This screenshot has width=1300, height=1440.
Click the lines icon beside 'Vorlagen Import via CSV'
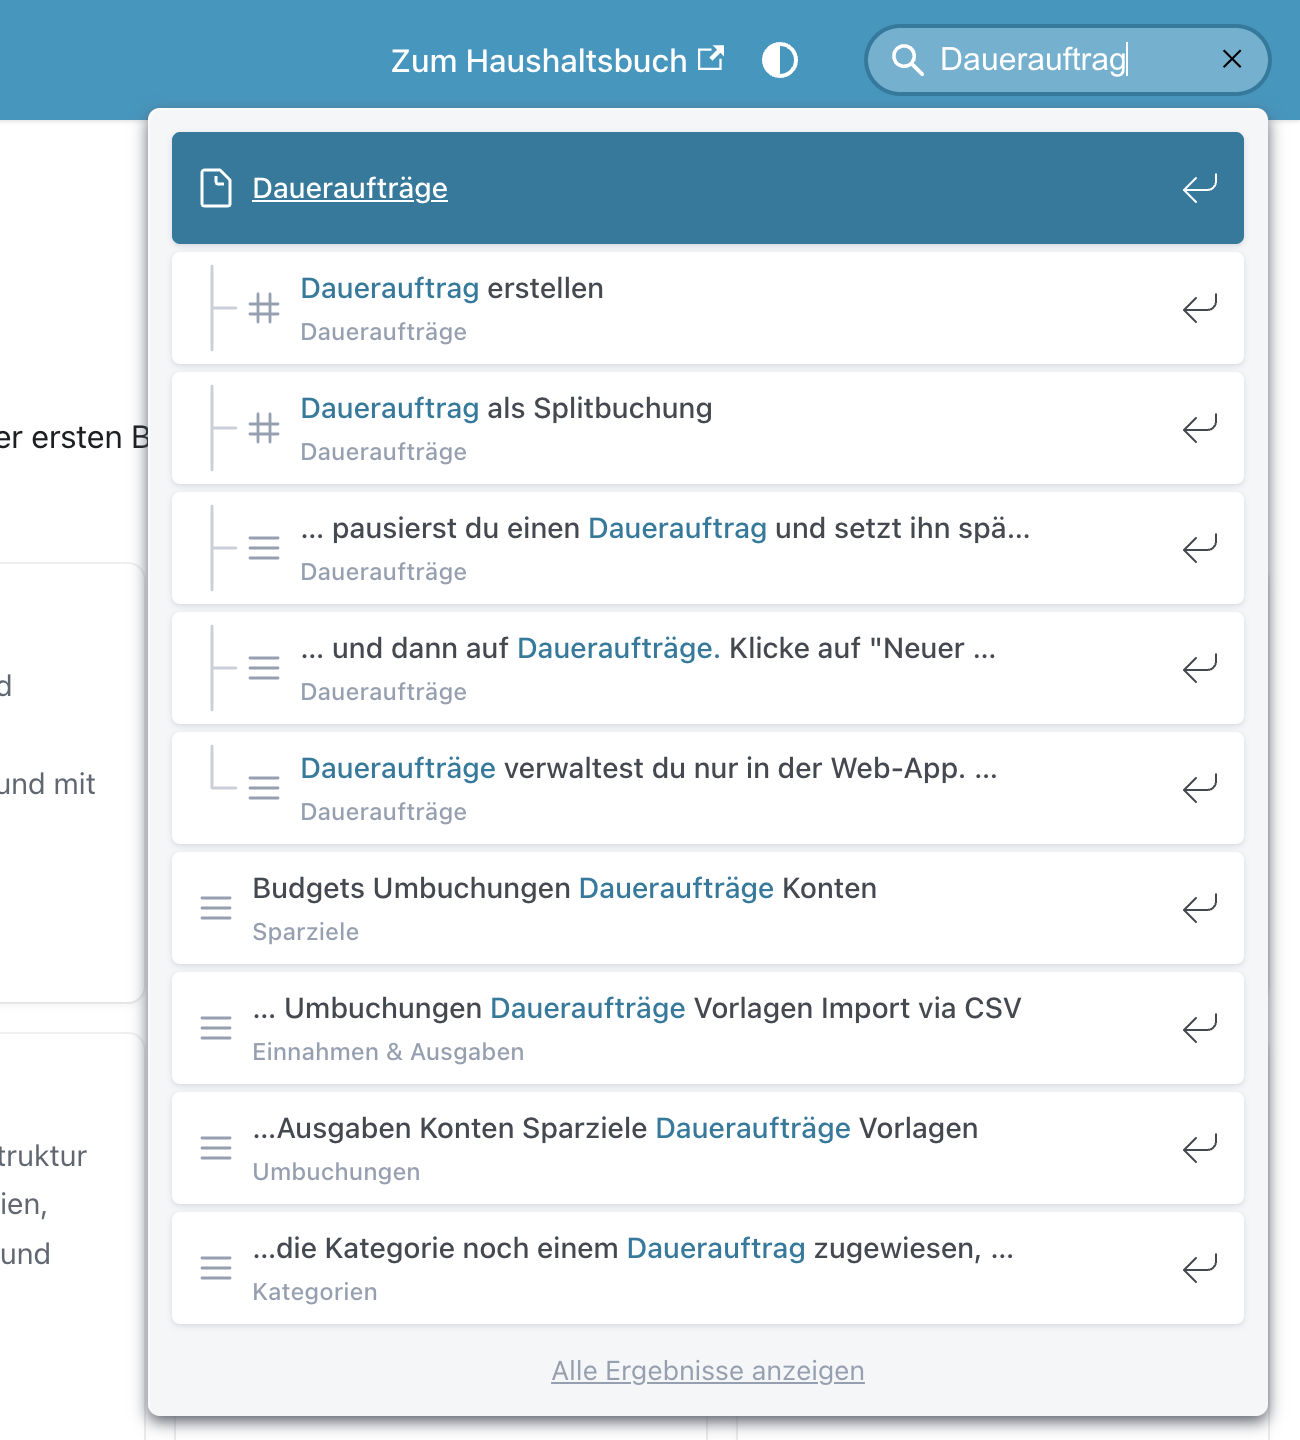click(x=216, y=1028)
